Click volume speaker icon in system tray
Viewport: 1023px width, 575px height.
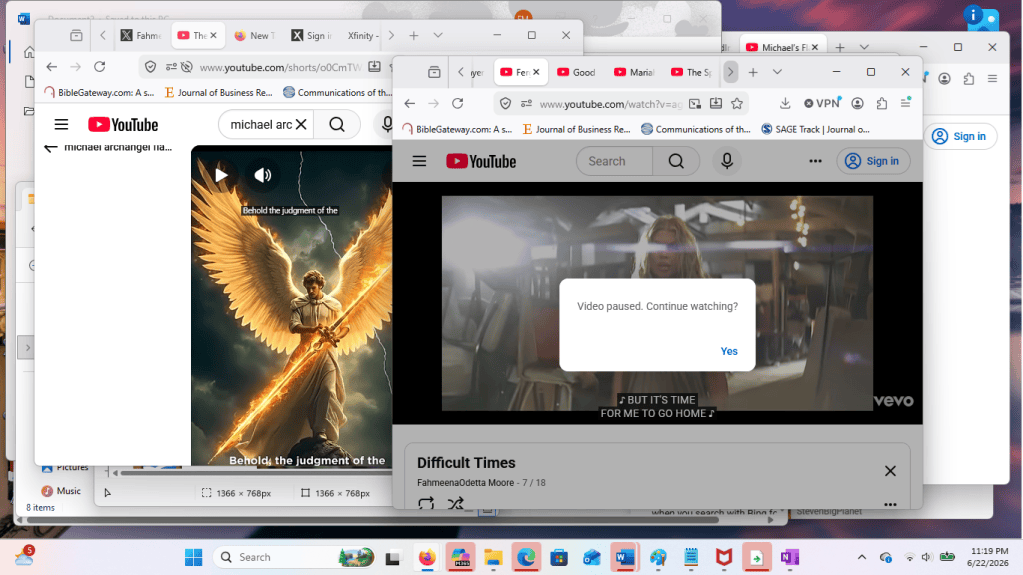point(926,557)
